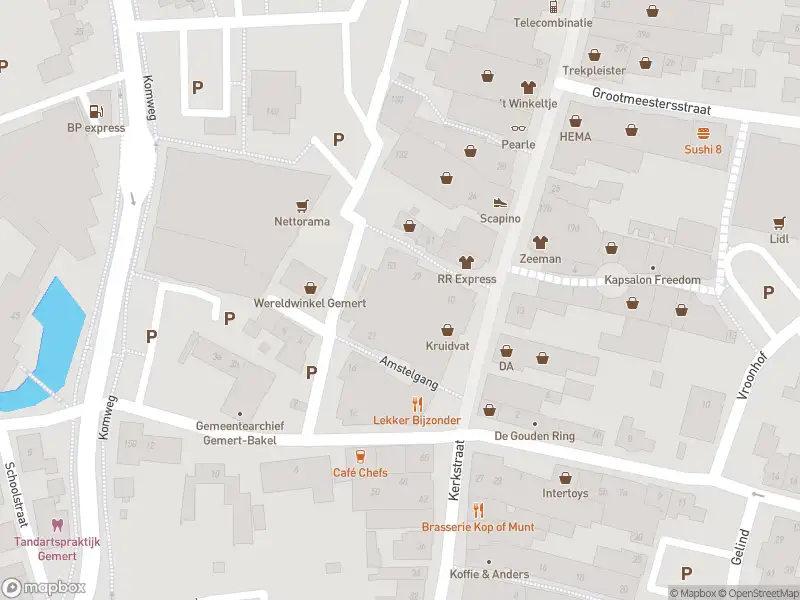Click the Gemeentearchief Gemert-Bakel label

click(x=238, y=433)
